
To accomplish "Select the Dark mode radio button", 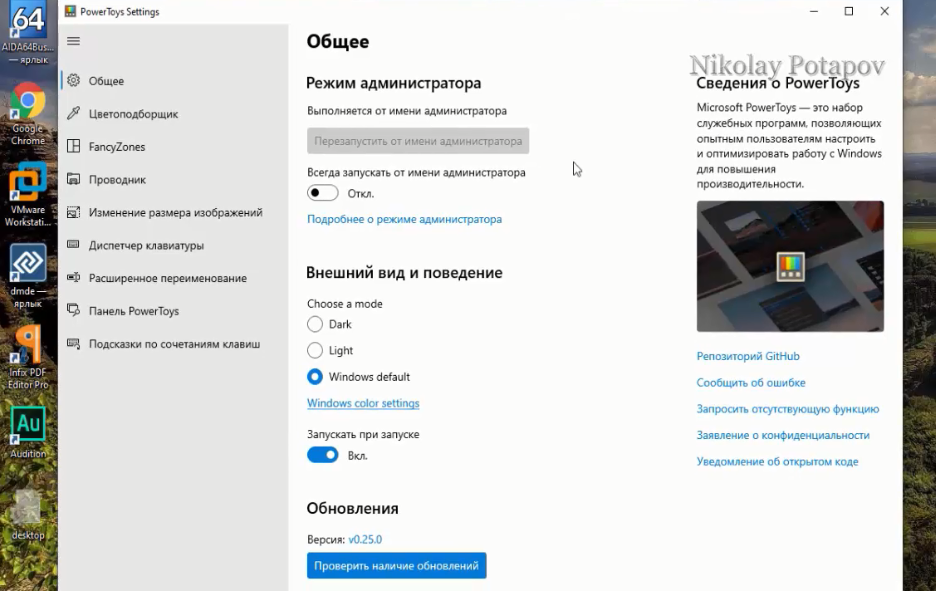I will pos(315,324).
